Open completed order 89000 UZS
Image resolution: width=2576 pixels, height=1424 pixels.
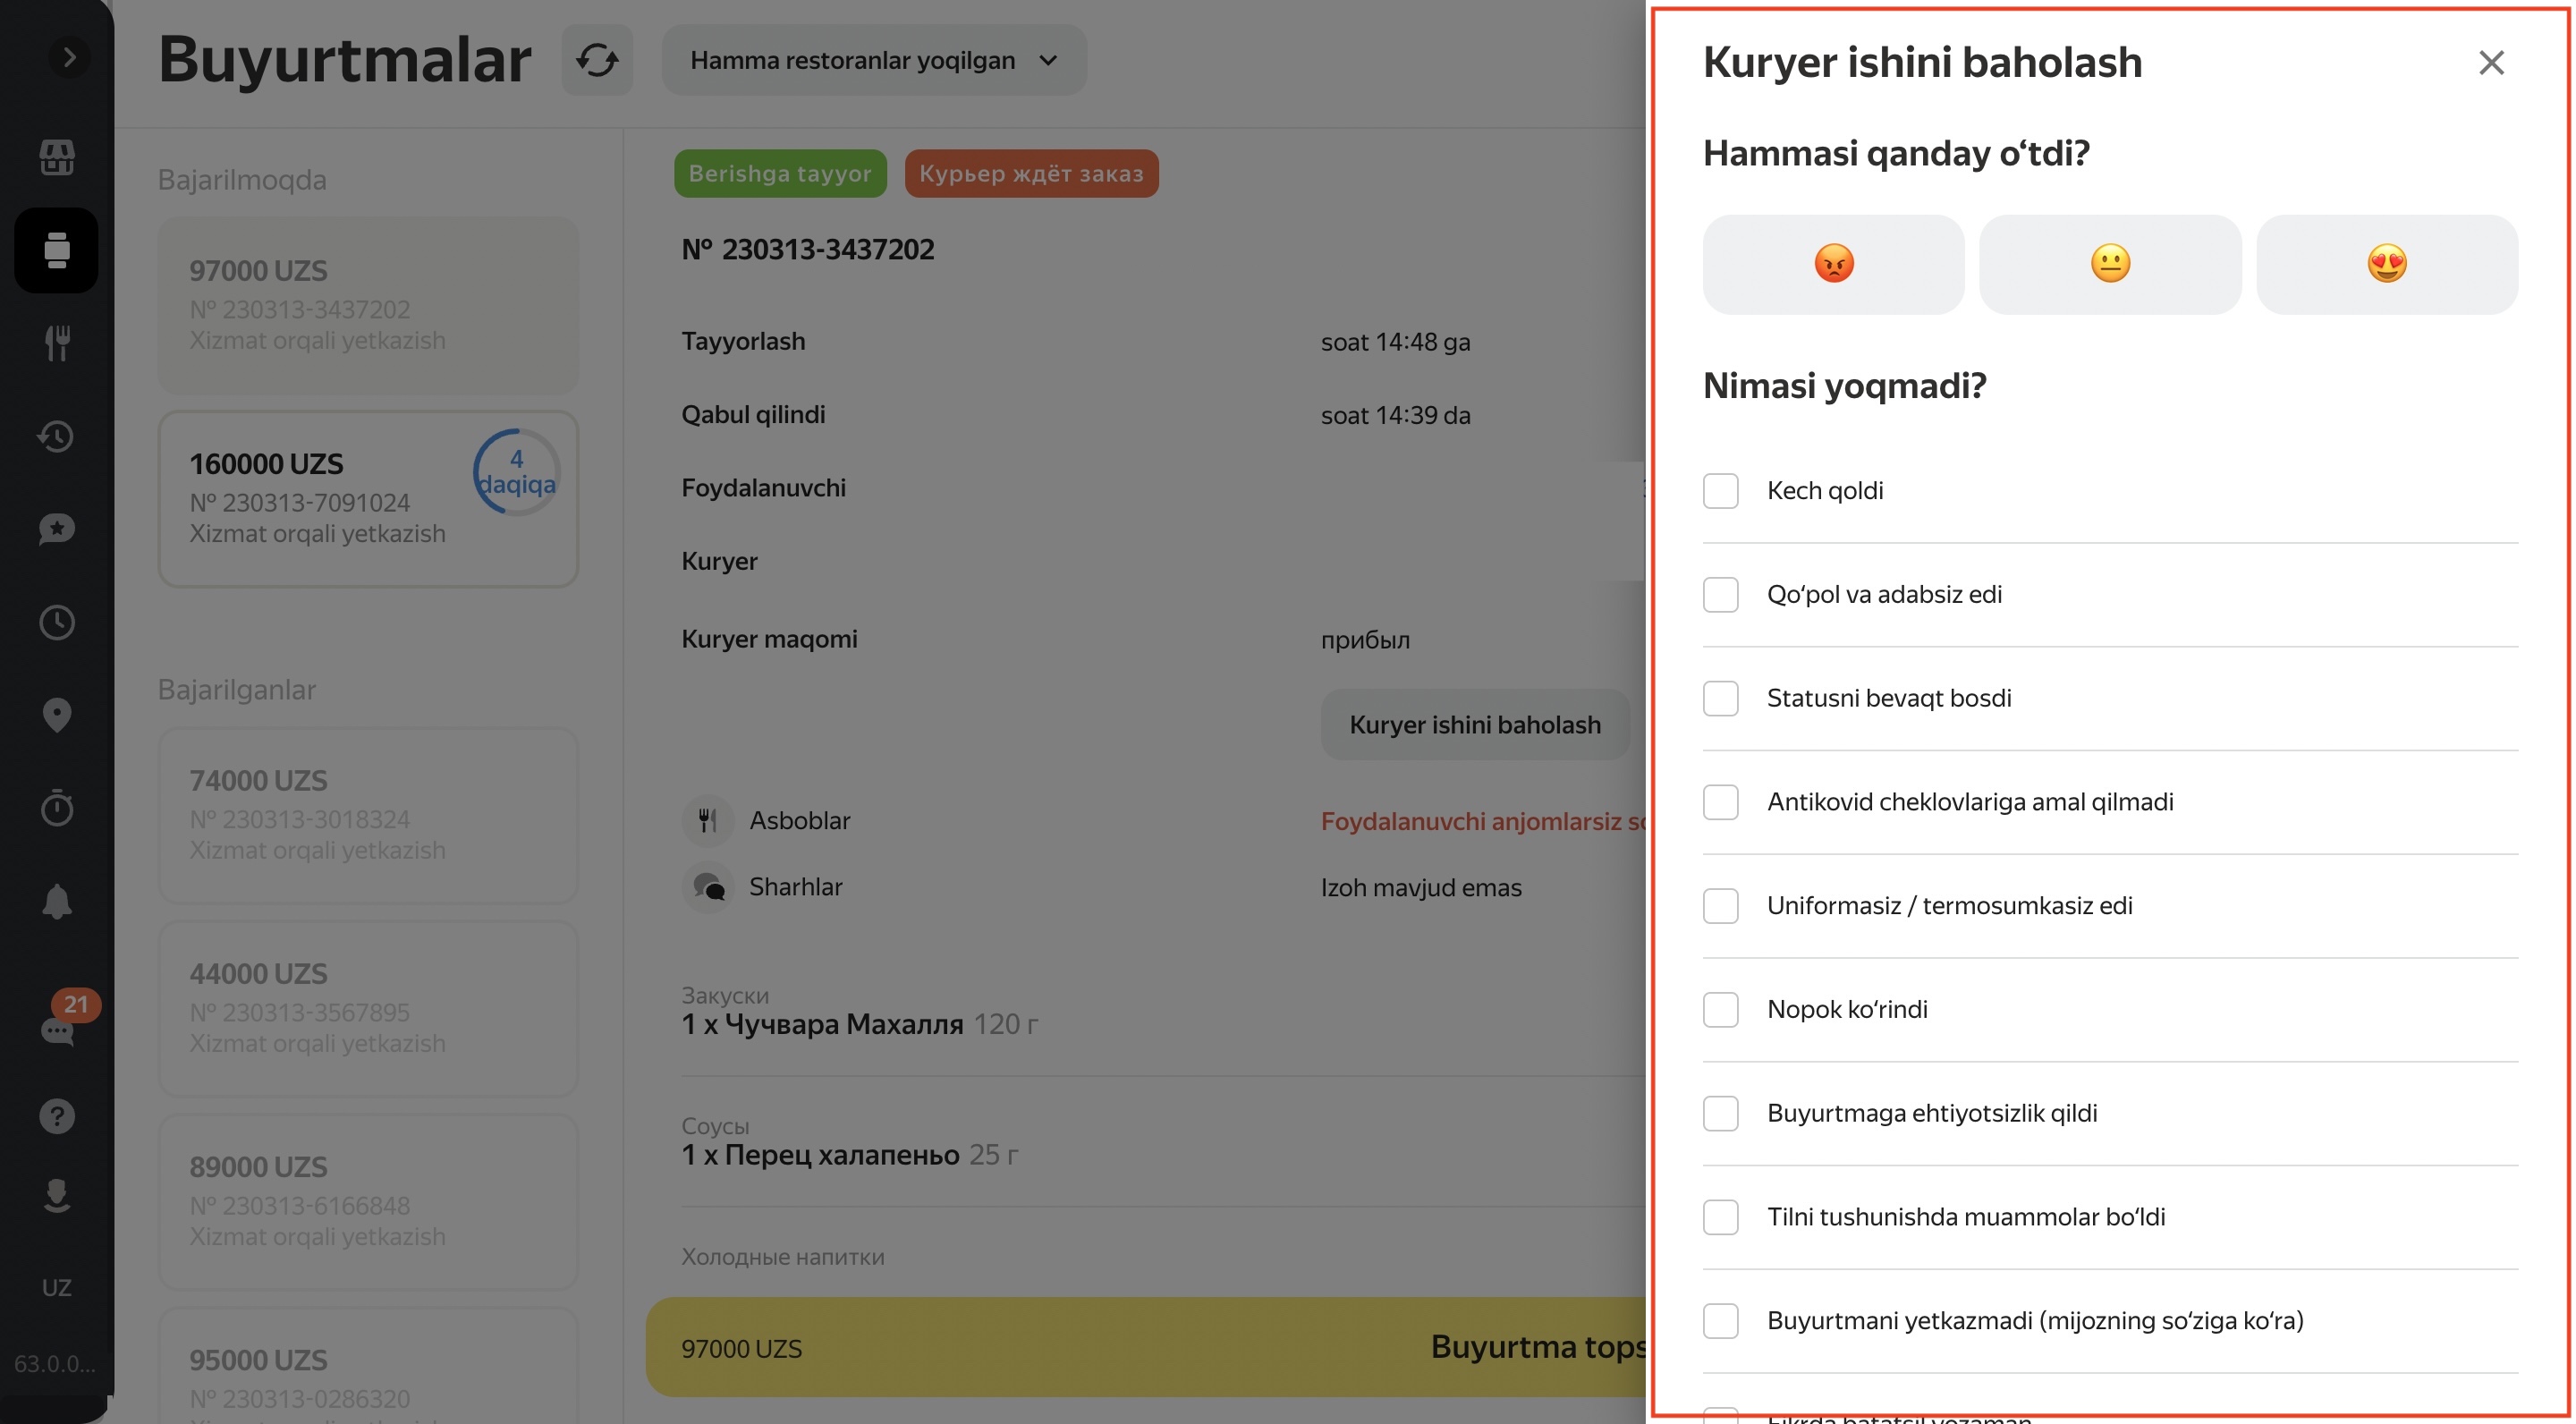click(368, 1201)
